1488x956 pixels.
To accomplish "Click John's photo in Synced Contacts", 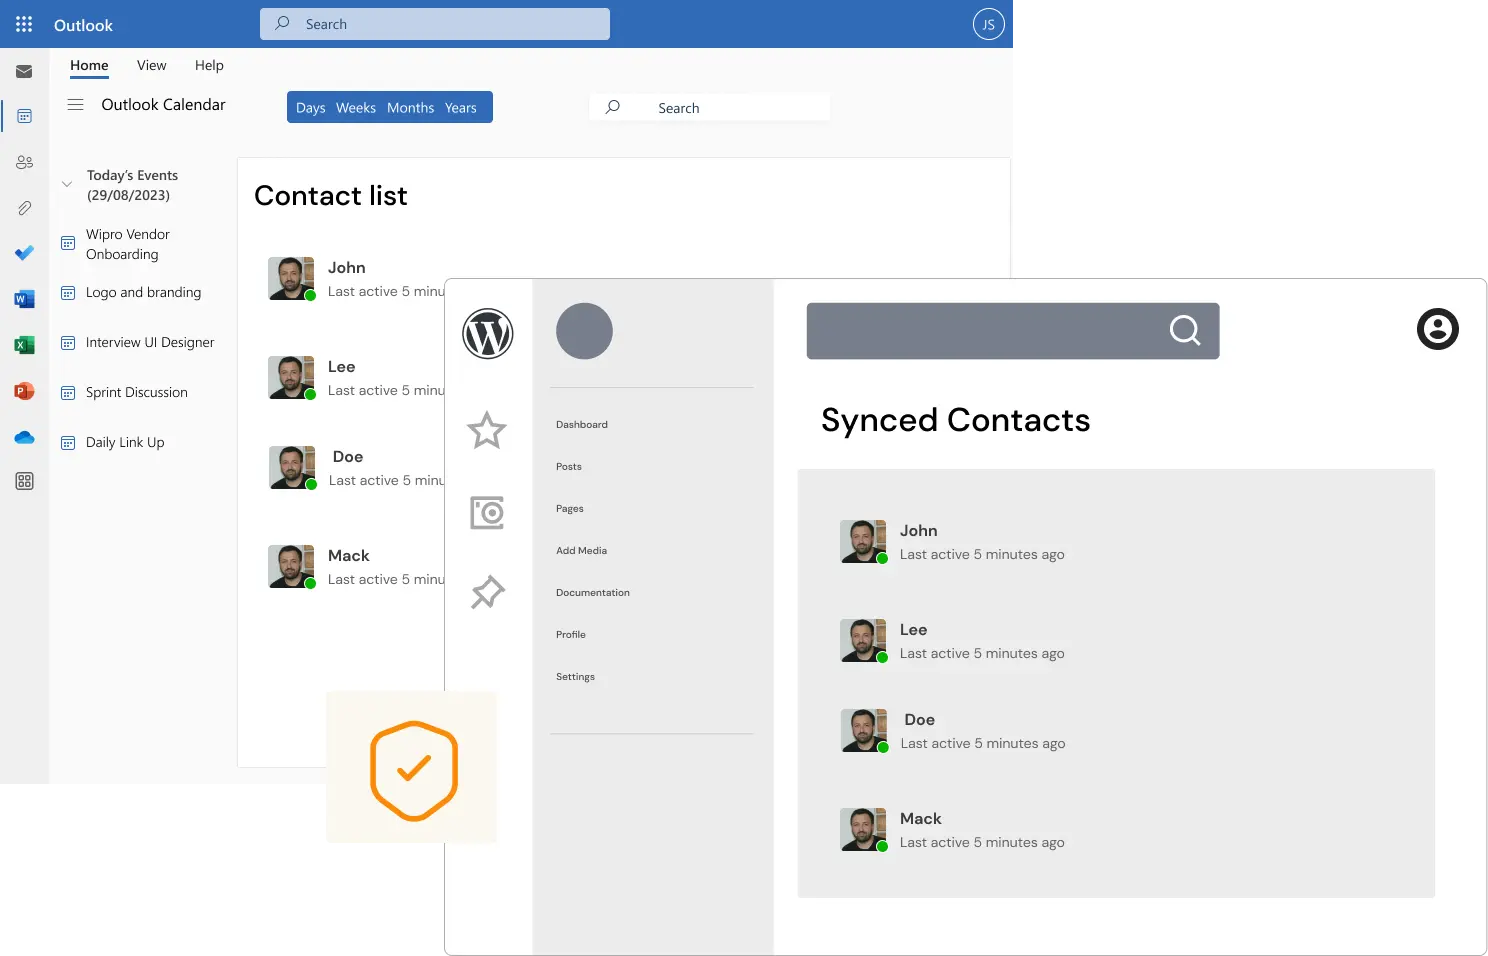I will tap(863, 541).
